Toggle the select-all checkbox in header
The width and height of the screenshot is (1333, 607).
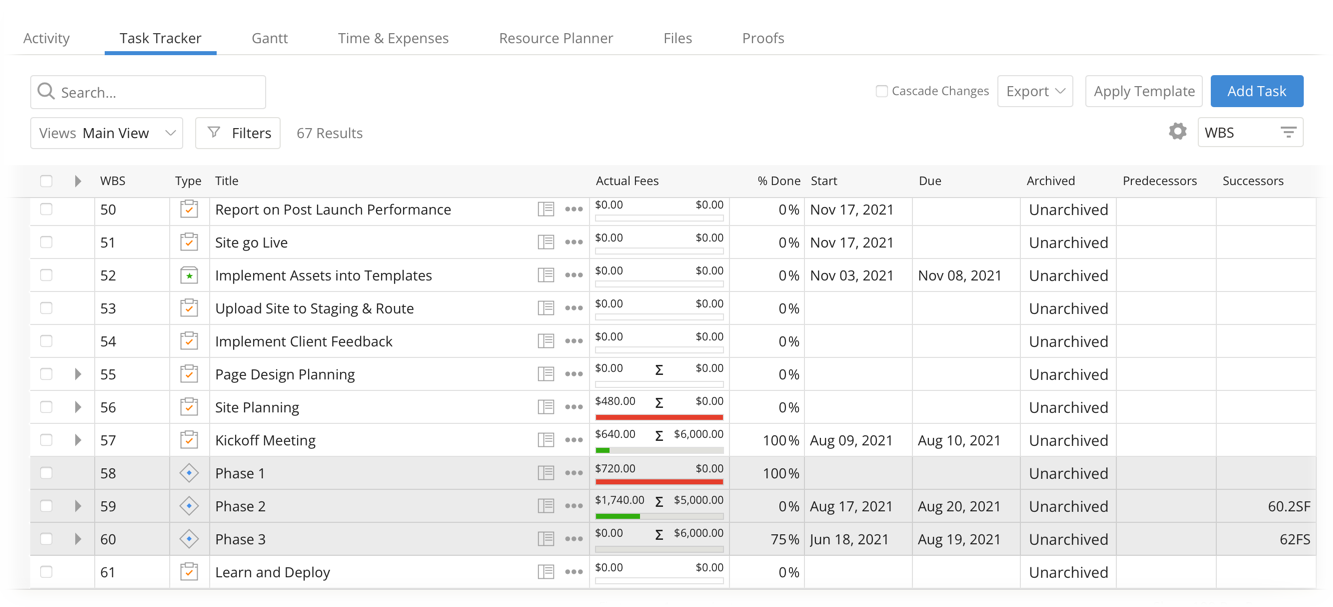point(46,181)
